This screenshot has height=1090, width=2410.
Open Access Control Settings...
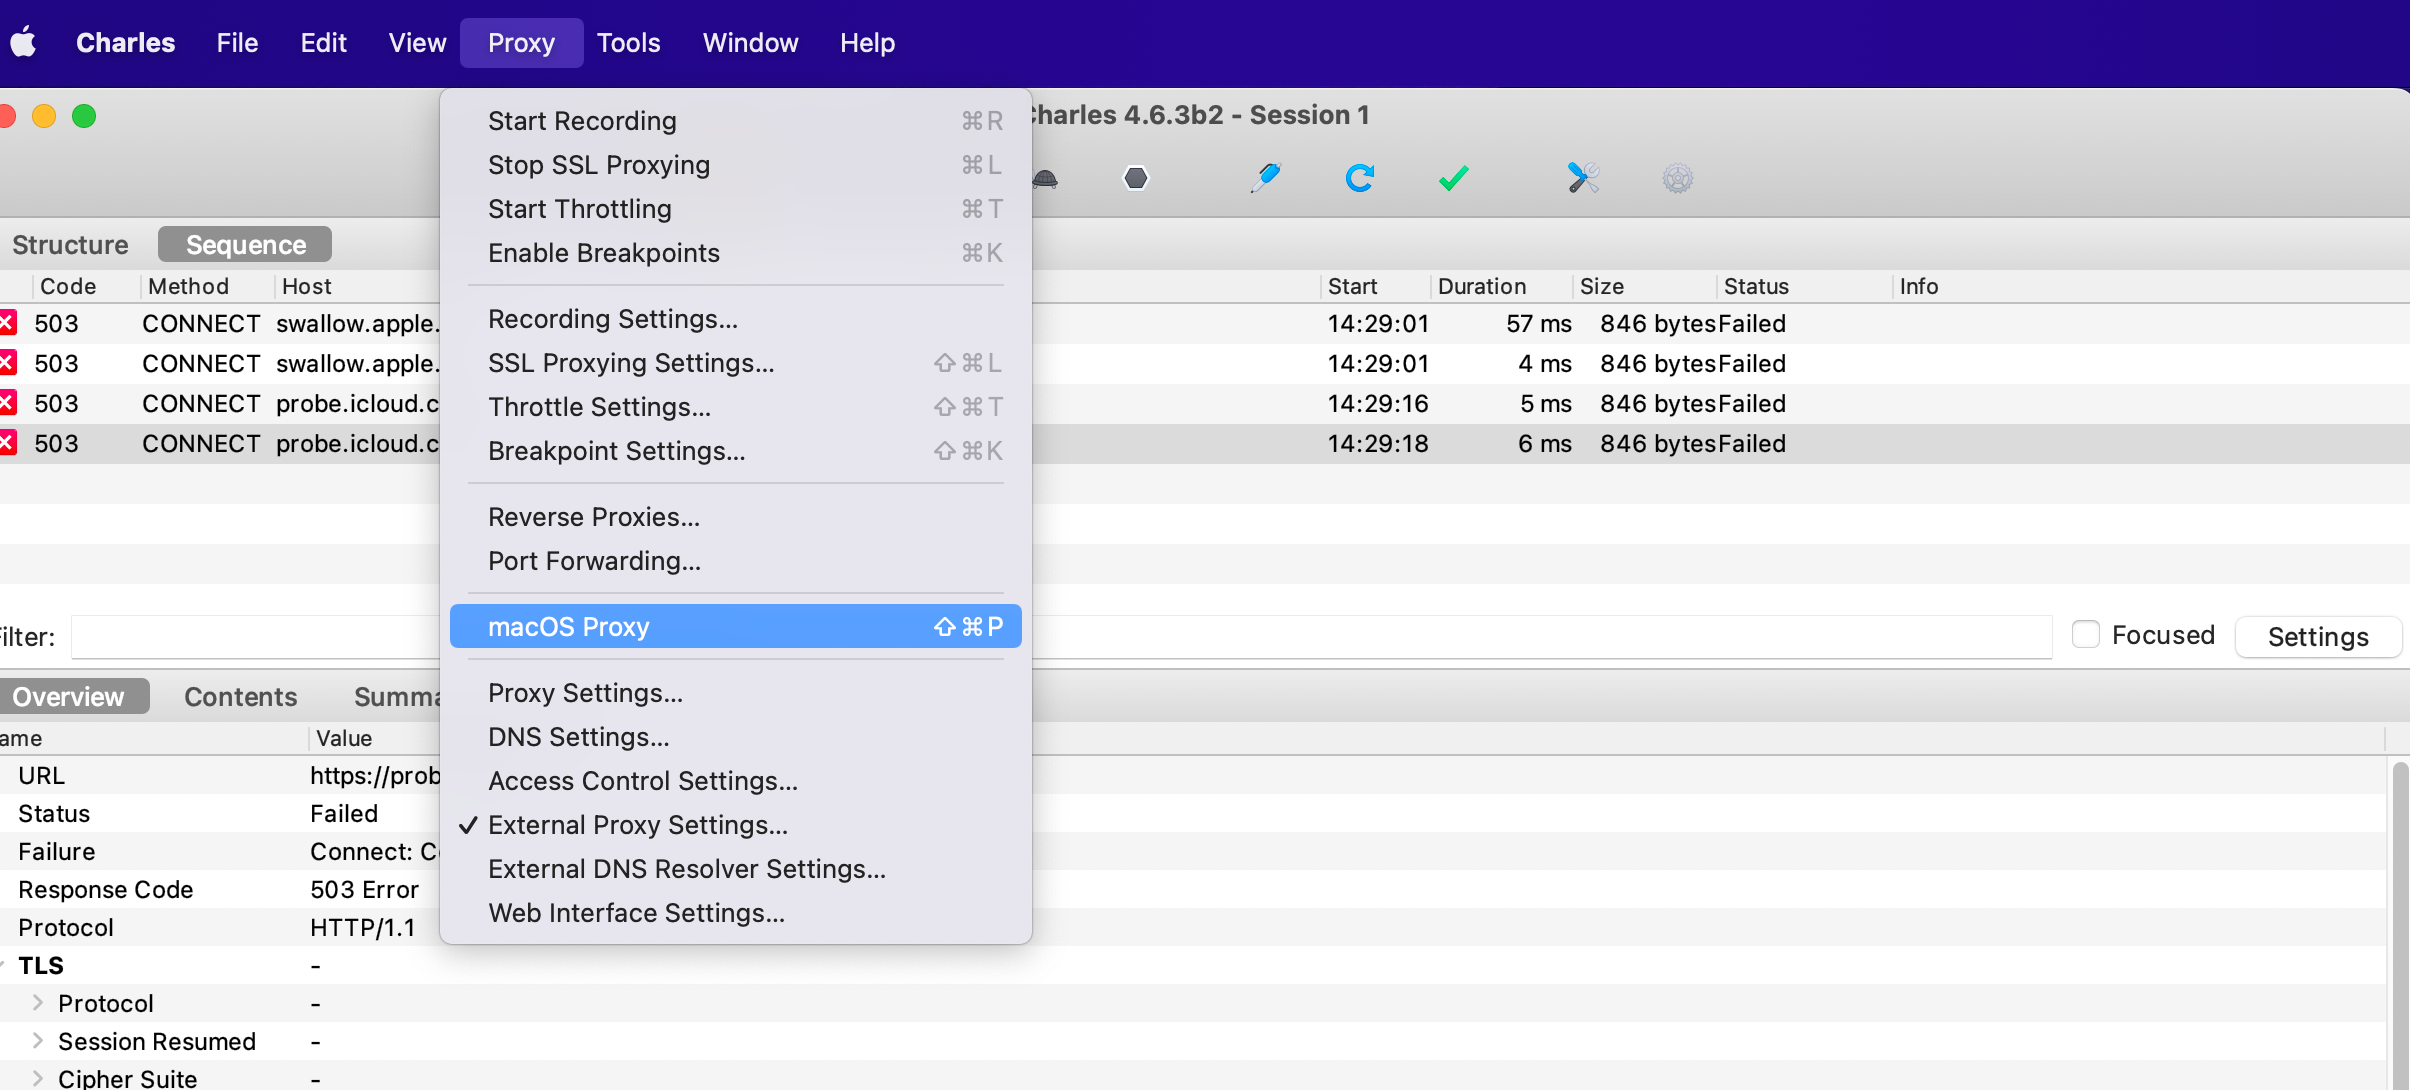coord(736,781)
